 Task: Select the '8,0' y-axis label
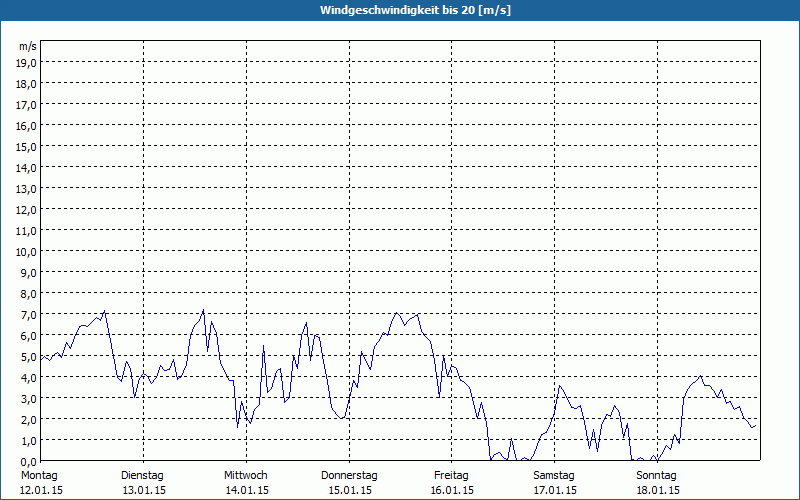pos(28,294)
